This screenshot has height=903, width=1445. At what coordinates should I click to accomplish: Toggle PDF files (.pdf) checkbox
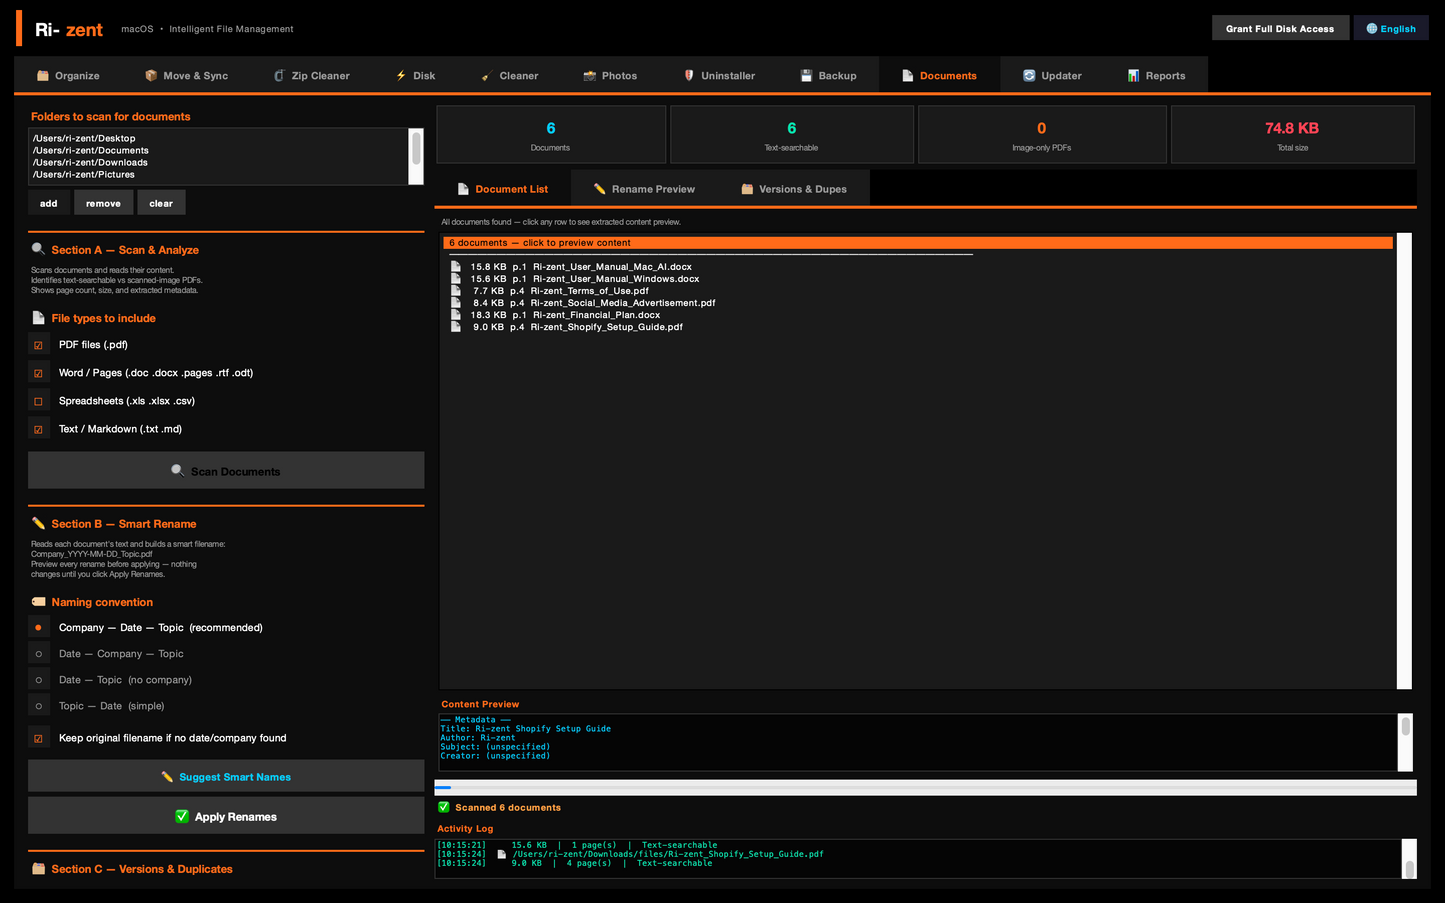pos(39,345)
